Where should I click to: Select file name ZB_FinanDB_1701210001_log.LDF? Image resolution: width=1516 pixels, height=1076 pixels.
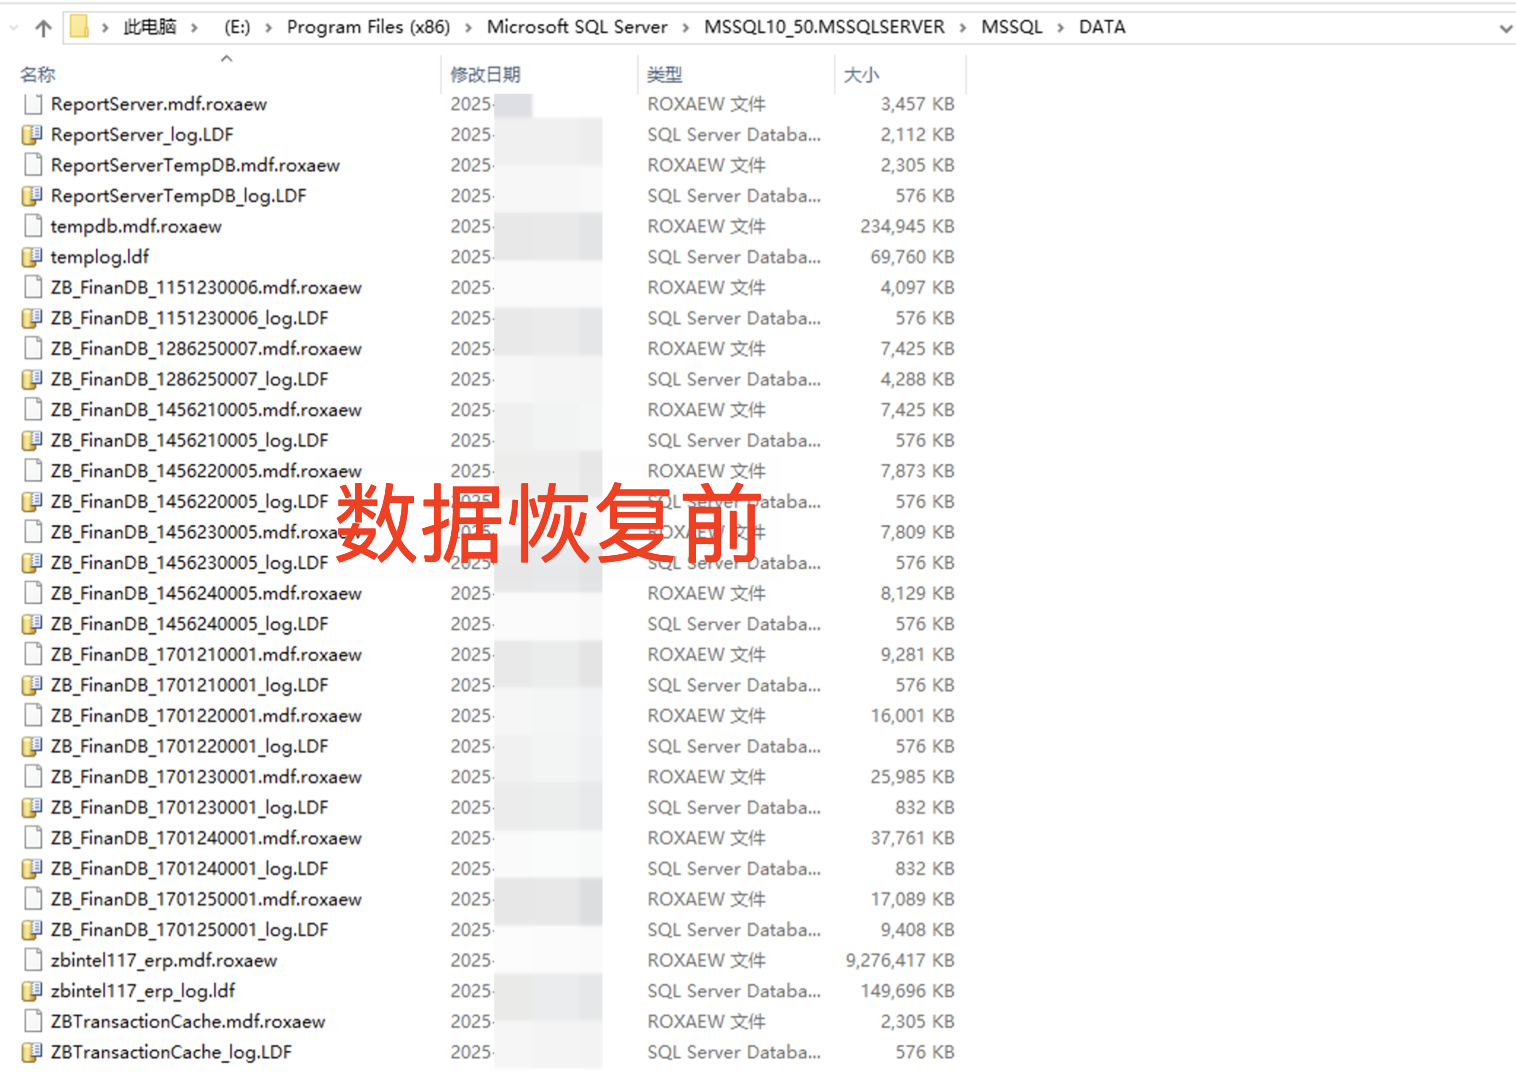click(x=189, y=685)
